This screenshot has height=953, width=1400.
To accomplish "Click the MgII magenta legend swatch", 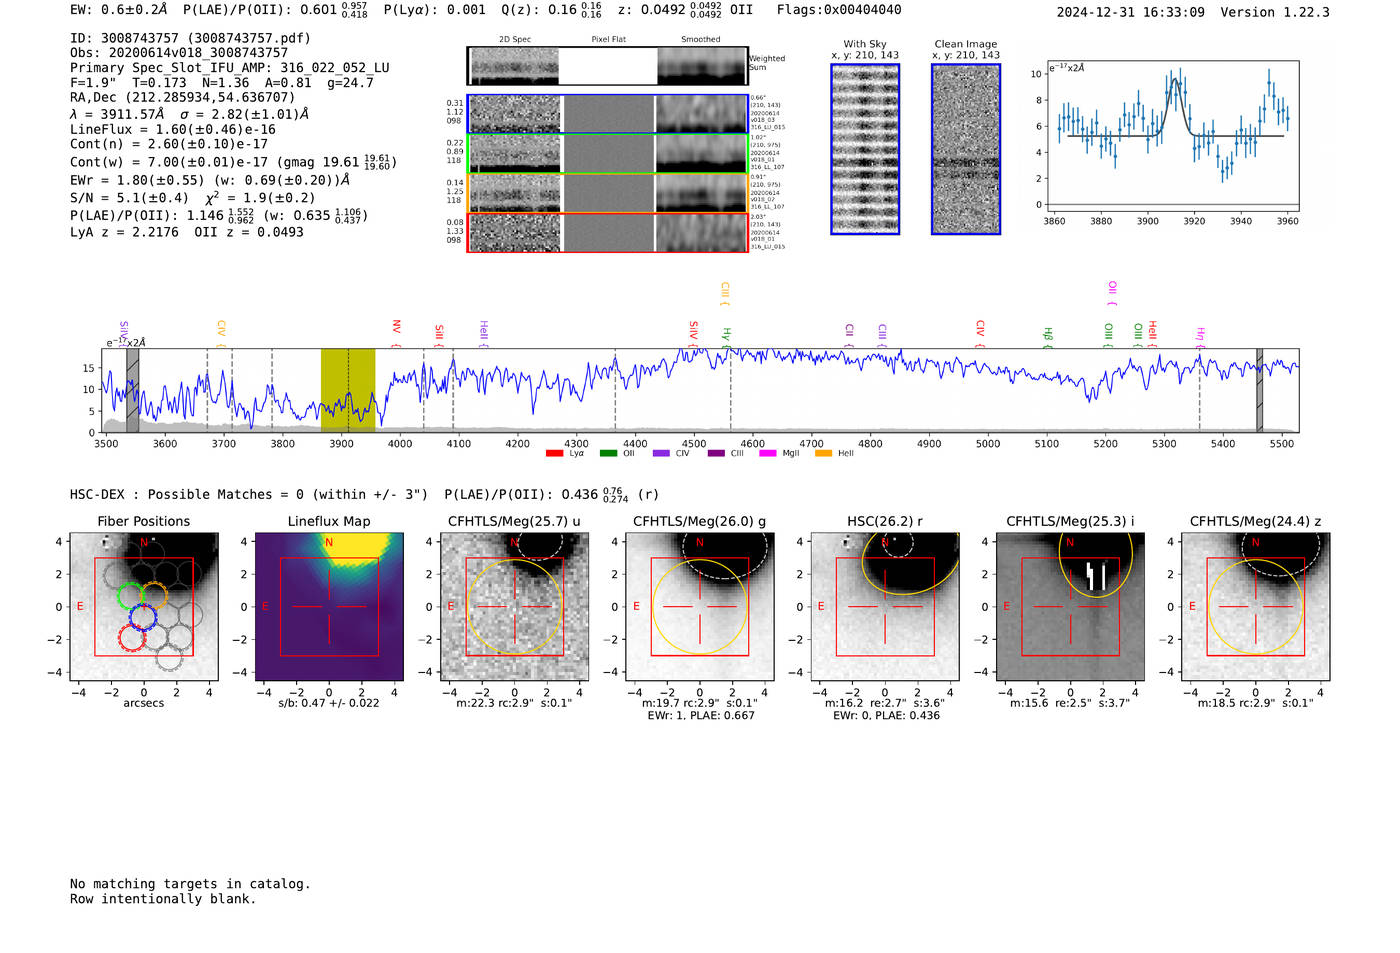I will 768,454.
